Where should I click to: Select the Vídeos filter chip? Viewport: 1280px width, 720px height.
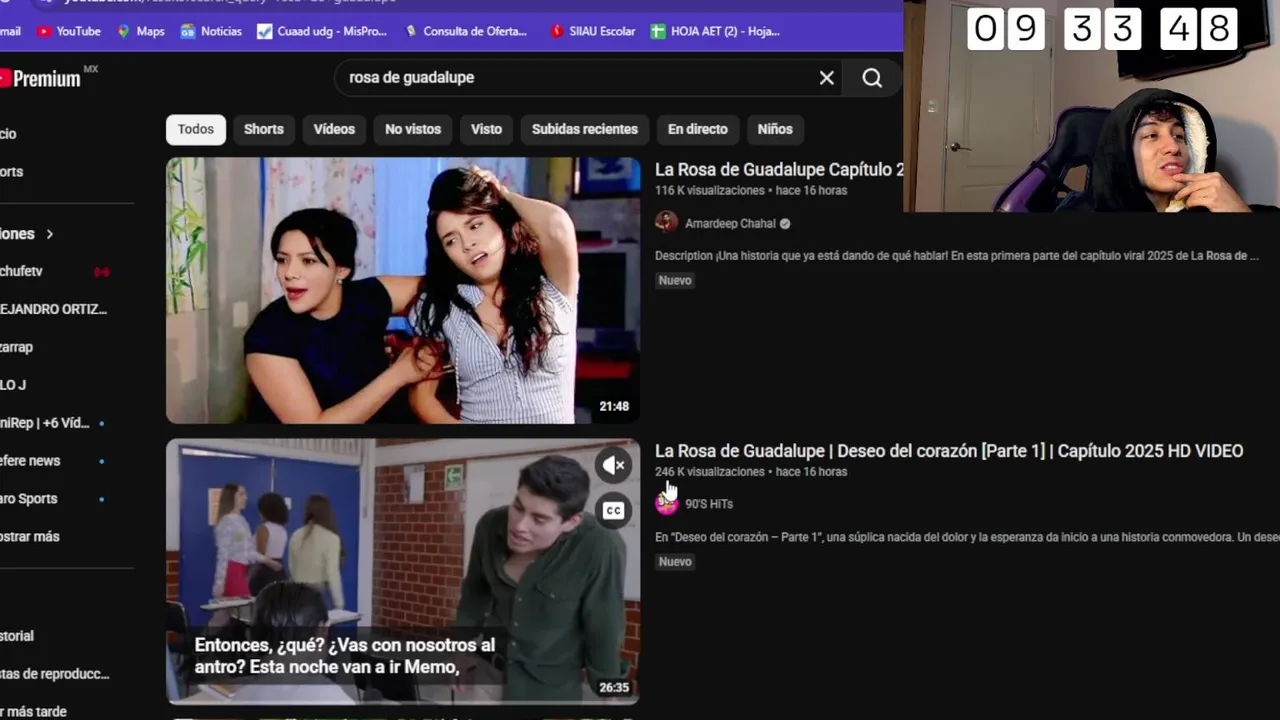click(334, 129)
